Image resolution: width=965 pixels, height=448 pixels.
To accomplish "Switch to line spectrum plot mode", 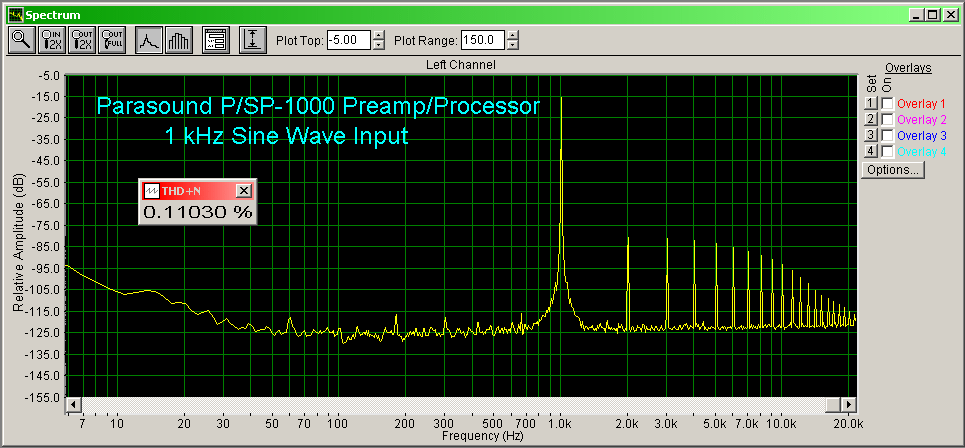I will [x=149, y=40].
